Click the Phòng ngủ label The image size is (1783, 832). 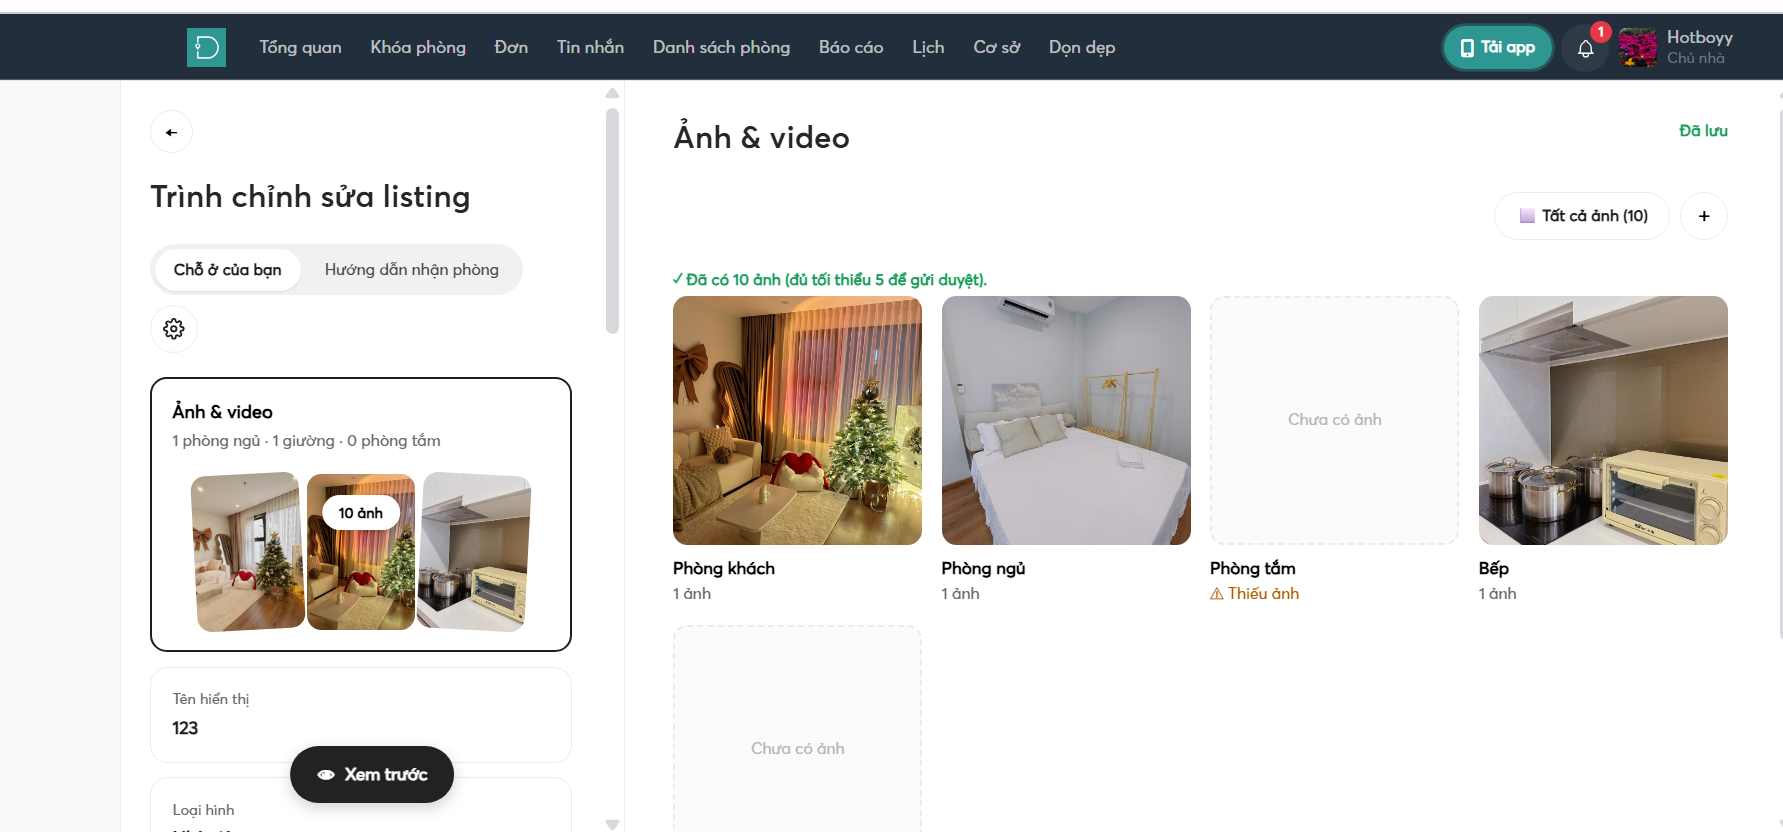pos(983,568)
